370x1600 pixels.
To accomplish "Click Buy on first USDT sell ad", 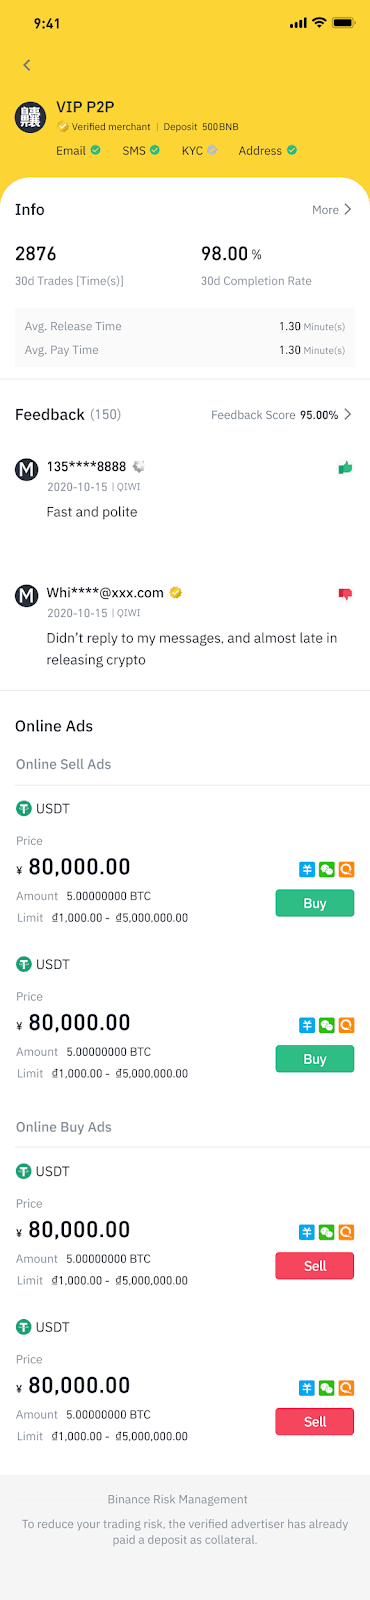I will click(x=315, y=903).
